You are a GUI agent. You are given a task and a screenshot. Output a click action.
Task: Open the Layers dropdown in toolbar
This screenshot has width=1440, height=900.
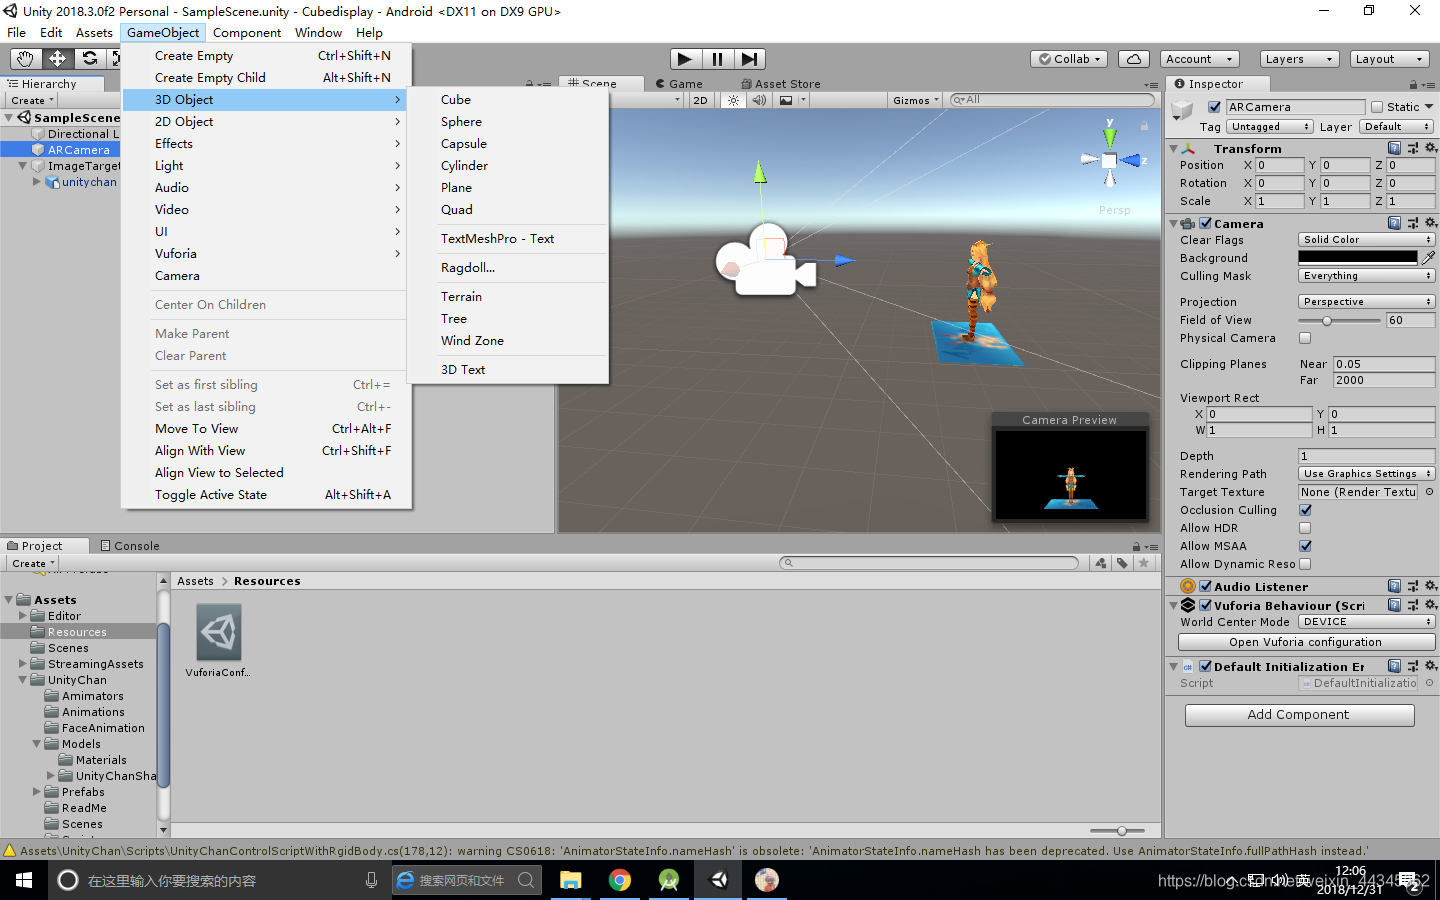1298,59
